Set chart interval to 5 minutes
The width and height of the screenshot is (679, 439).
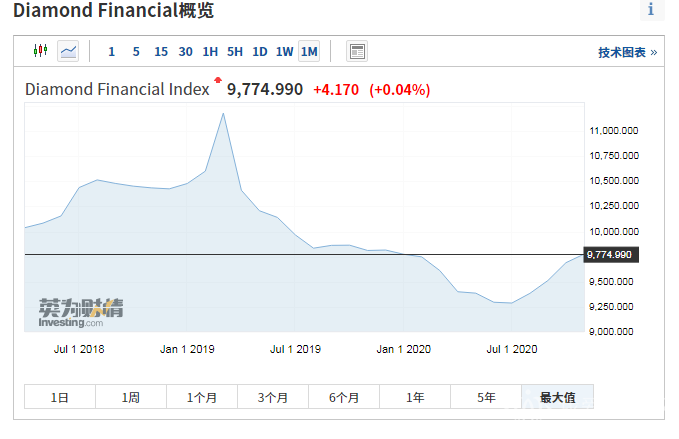tap(136, 52)
